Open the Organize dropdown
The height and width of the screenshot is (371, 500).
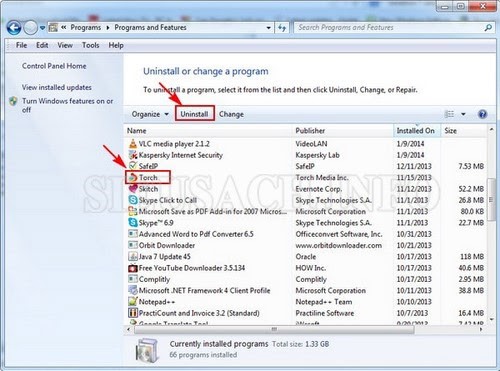(150, 114)
